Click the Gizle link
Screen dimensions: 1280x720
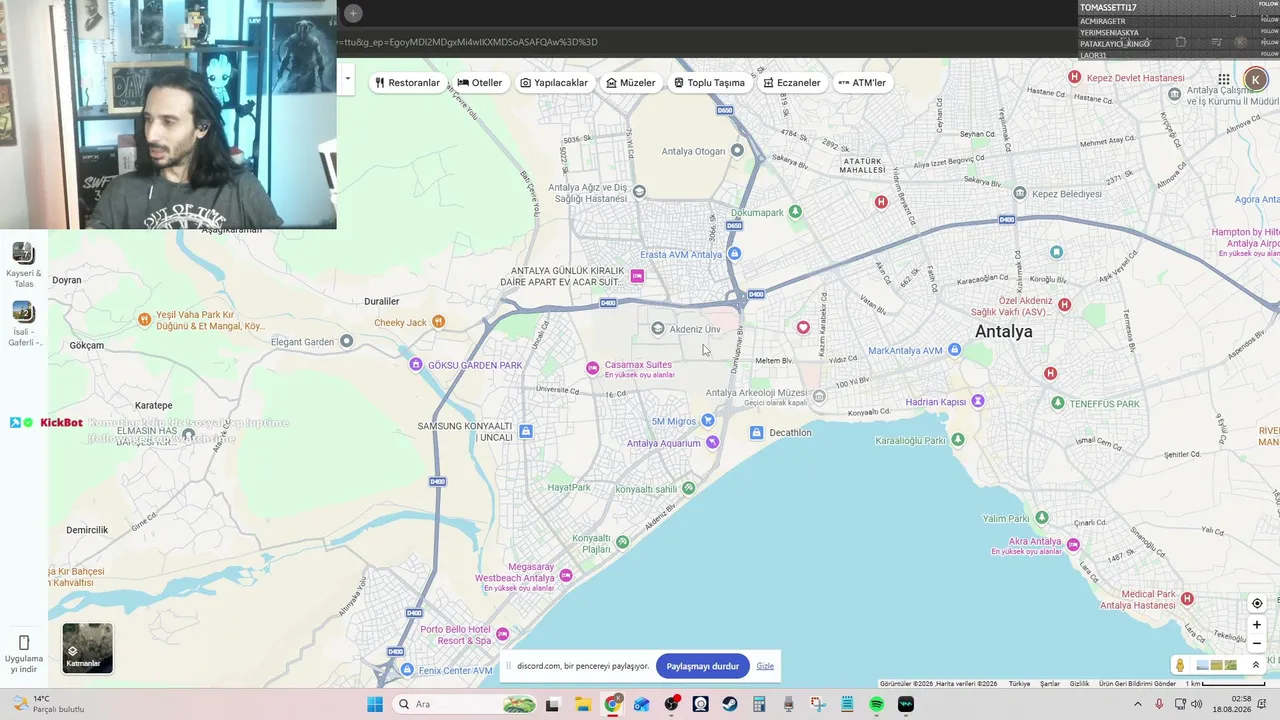point(765,666)
